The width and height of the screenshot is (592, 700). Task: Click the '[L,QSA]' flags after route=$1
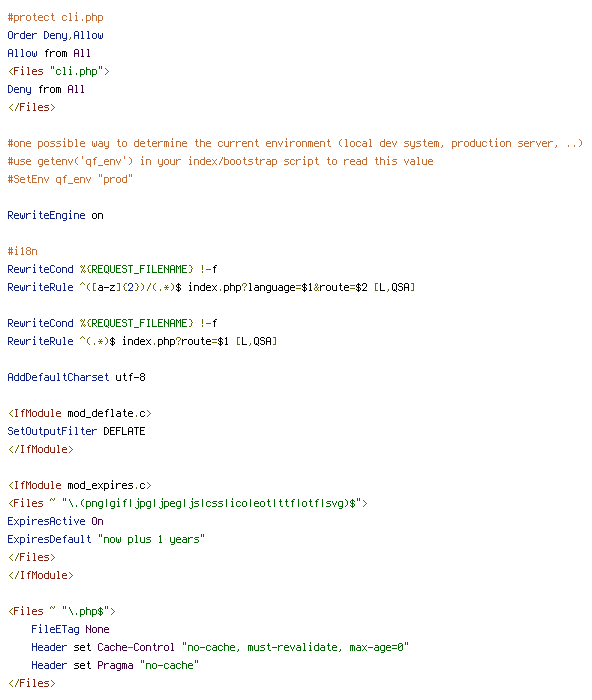tap(256, 341)
